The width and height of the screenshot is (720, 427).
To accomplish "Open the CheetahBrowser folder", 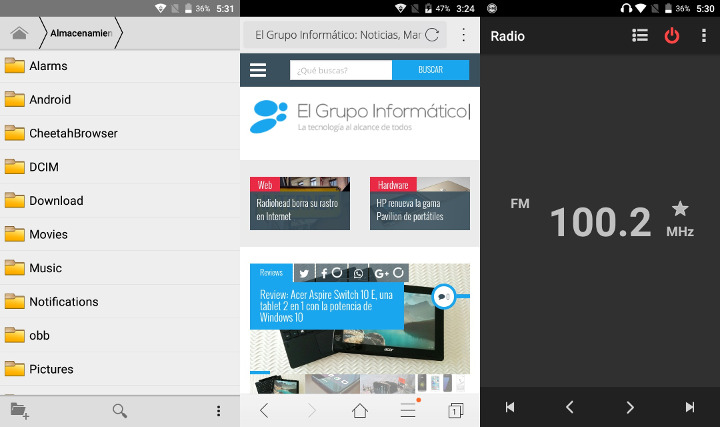I will pyautogui.click(x=120, y=133).
